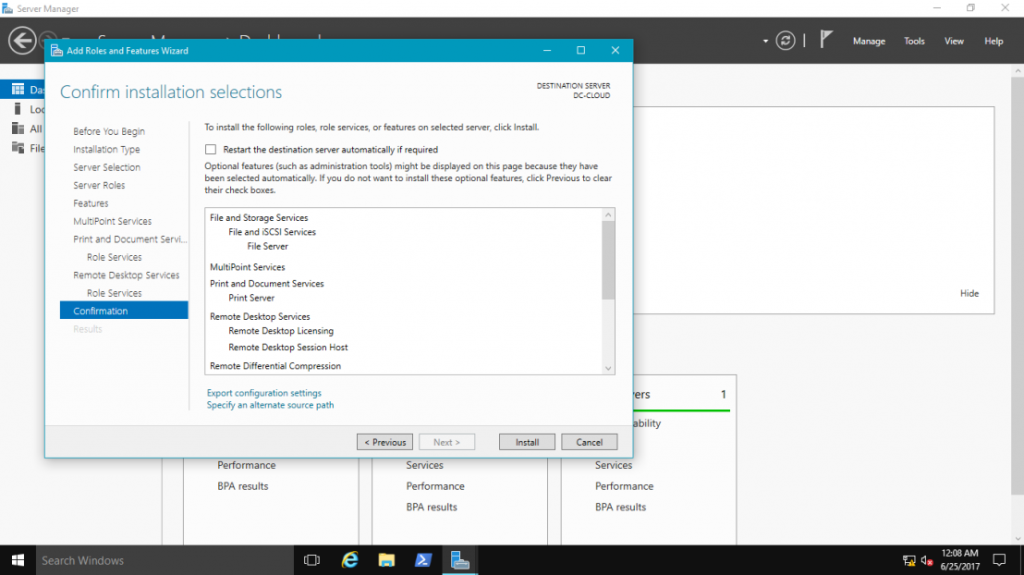
Task: Launch Internet Explorer from the taskbar
Action: 350,561
